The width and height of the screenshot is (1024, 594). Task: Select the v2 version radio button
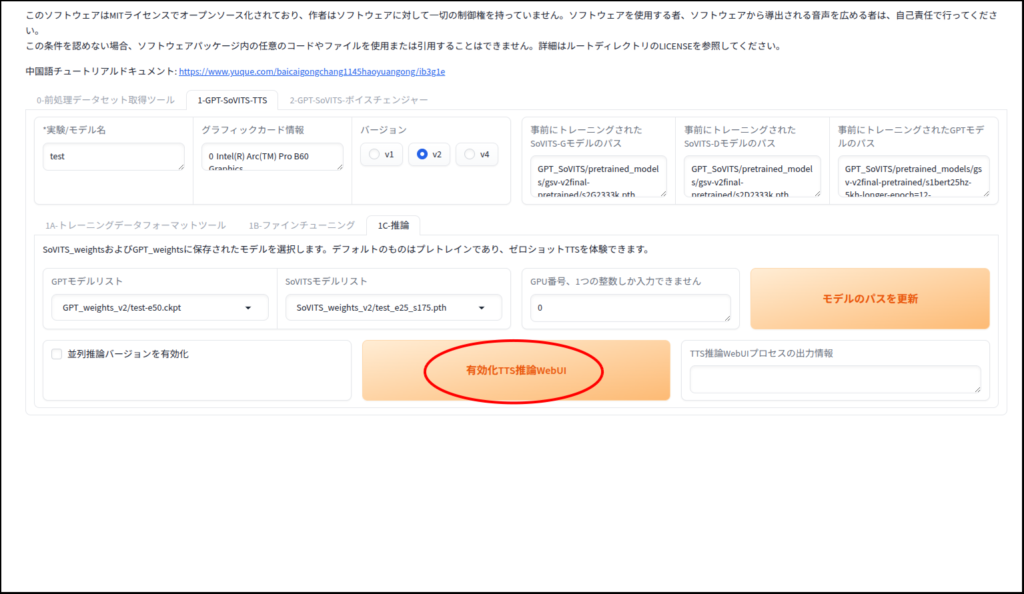[x=422, y=154]
